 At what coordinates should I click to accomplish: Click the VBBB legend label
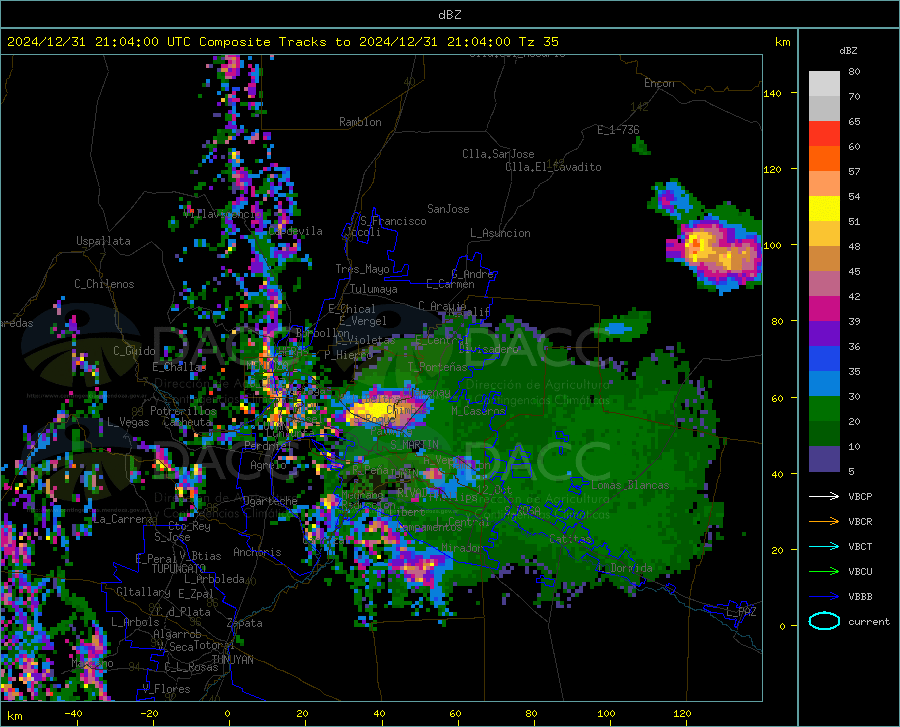coord(860,597)
